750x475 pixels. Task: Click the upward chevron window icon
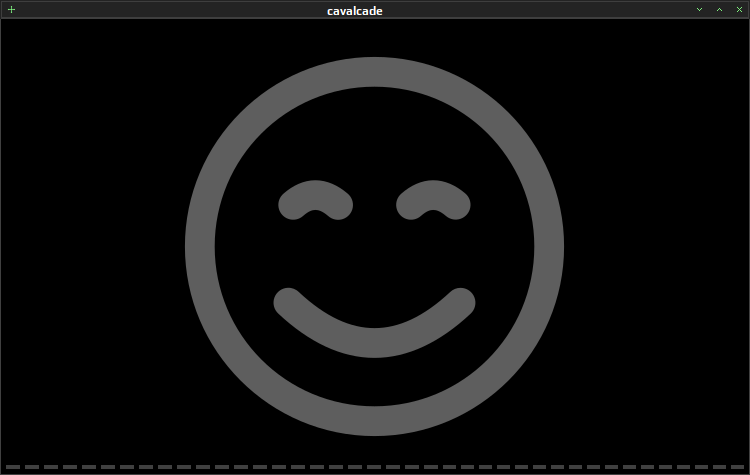719,10
